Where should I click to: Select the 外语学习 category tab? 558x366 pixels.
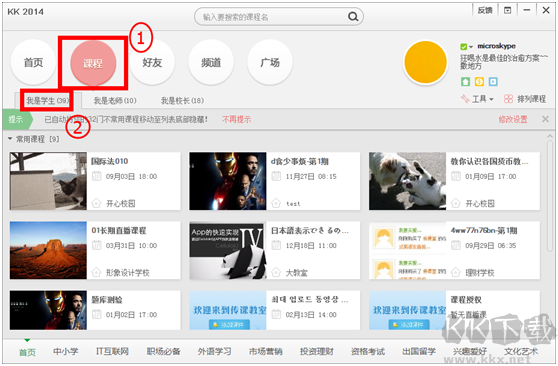click(x=214, y=351)
